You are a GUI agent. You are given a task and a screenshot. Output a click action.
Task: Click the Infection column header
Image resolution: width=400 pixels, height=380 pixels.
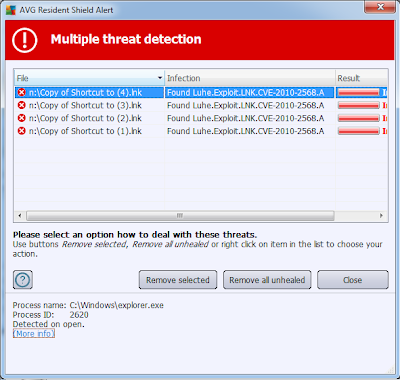[x=250, y=78]
